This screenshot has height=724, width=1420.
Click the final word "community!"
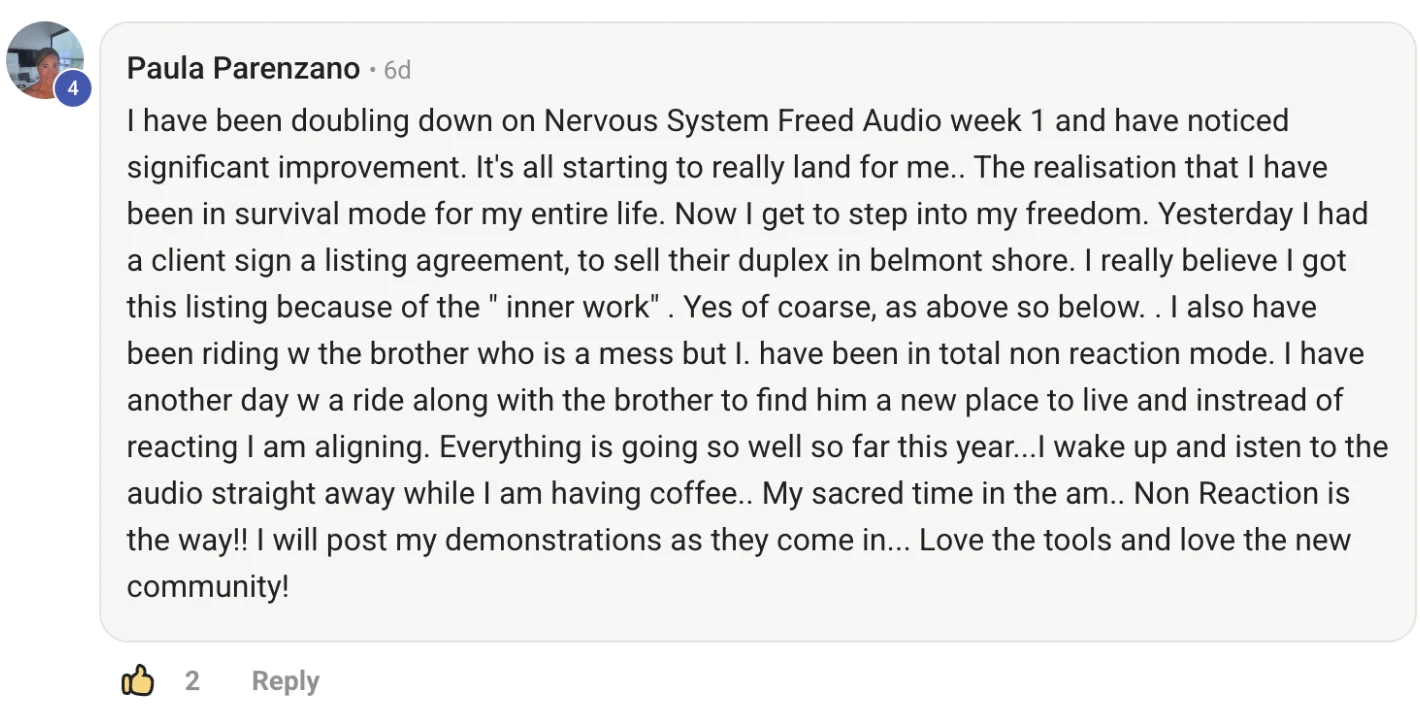[208, 586]
